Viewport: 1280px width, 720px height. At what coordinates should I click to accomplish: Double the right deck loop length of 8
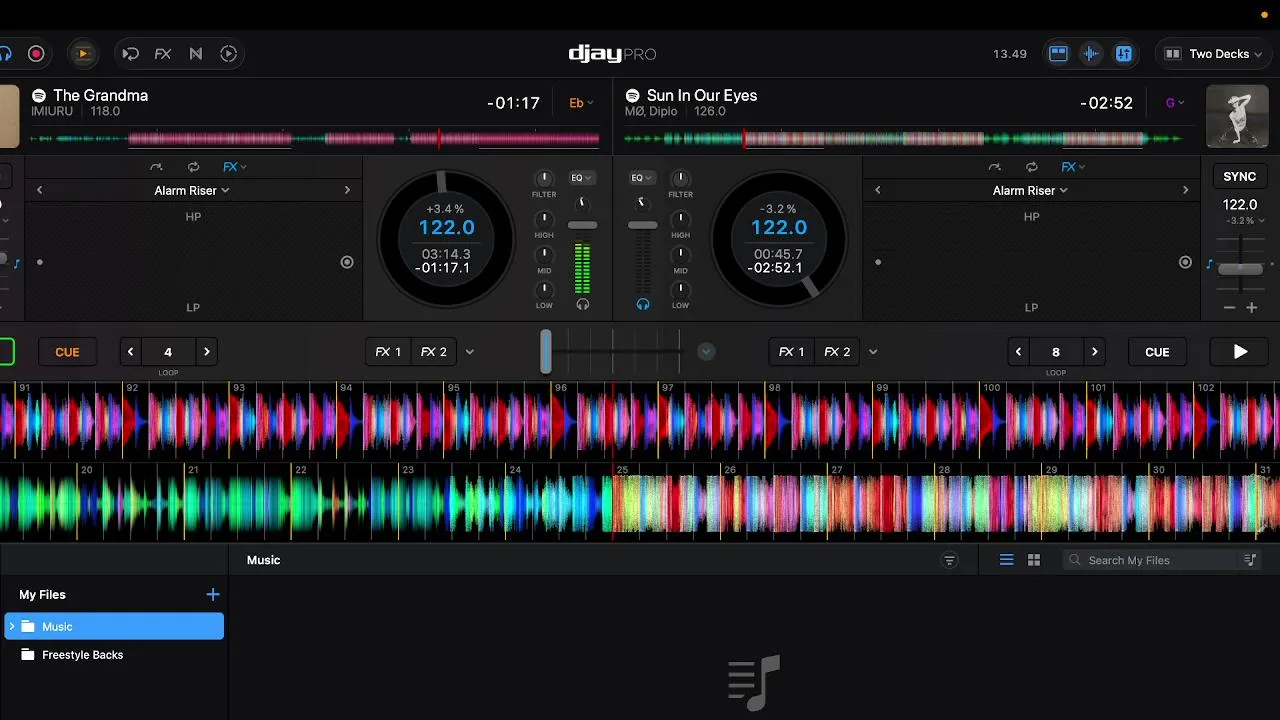click(1094, 352)
